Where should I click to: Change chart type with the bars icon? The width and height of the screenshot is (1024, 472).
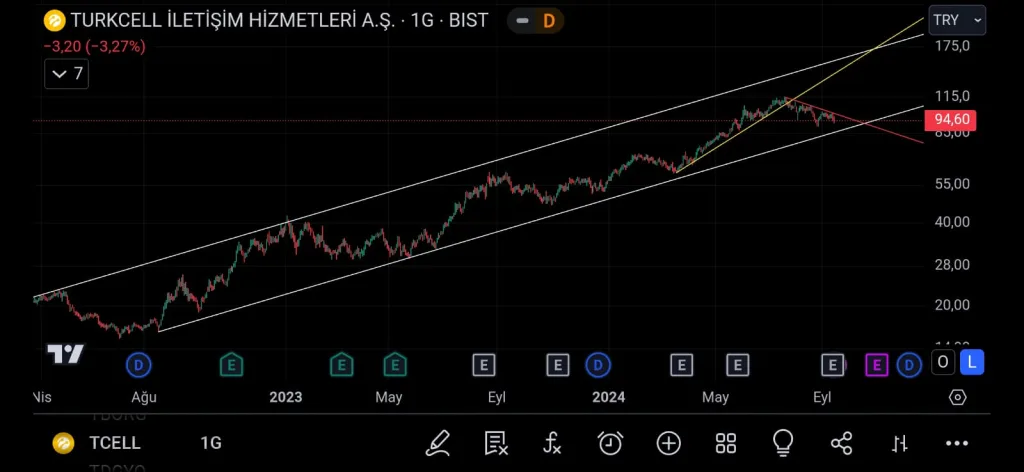pos(899,444)
